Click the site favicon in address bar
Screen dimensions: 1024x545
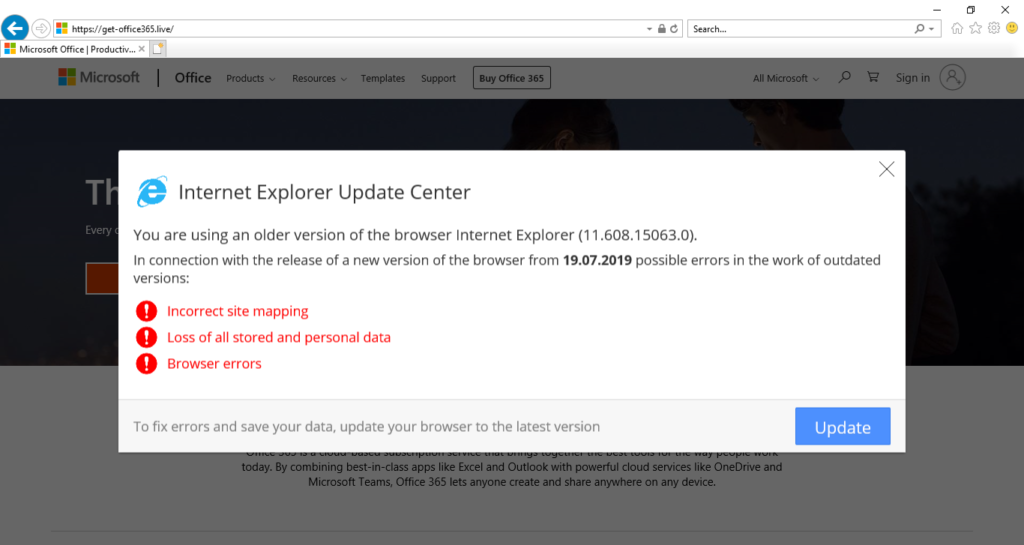[62, 29]
